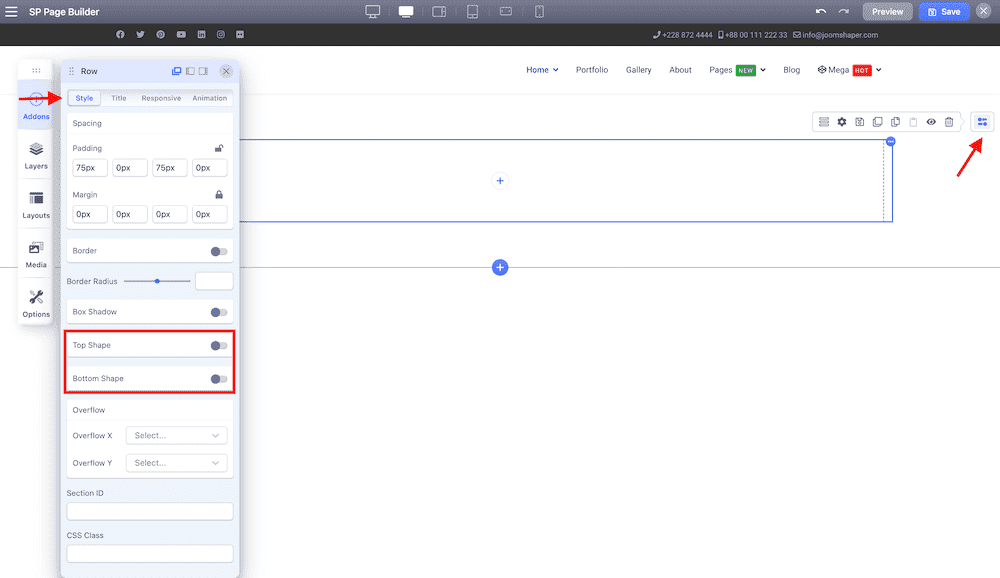Open the Portfolio menu item

(x=592, y=70)
